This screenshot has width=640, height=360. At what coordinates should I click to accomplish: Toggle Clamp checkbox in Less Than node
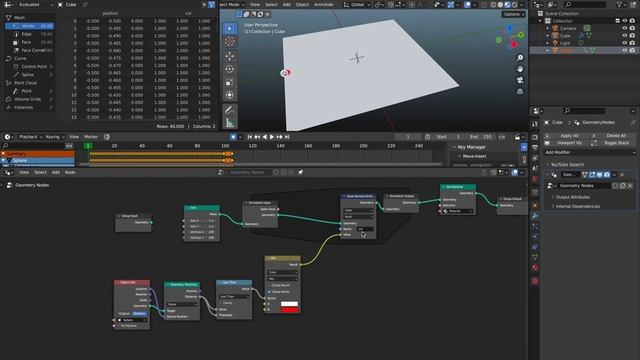coord(221,303)
